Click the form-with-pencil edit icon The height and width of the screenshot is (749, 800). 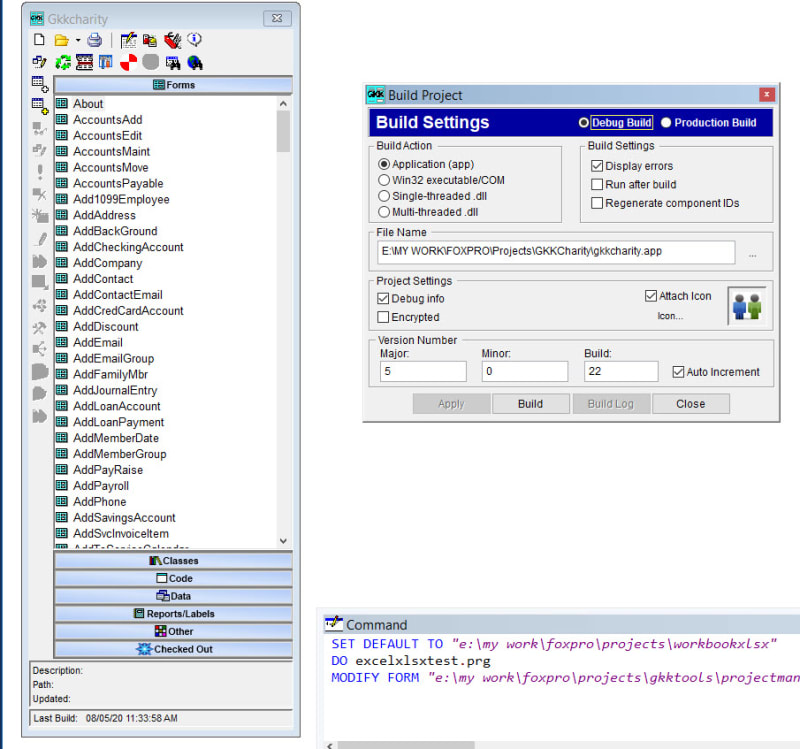click(129, 40)
